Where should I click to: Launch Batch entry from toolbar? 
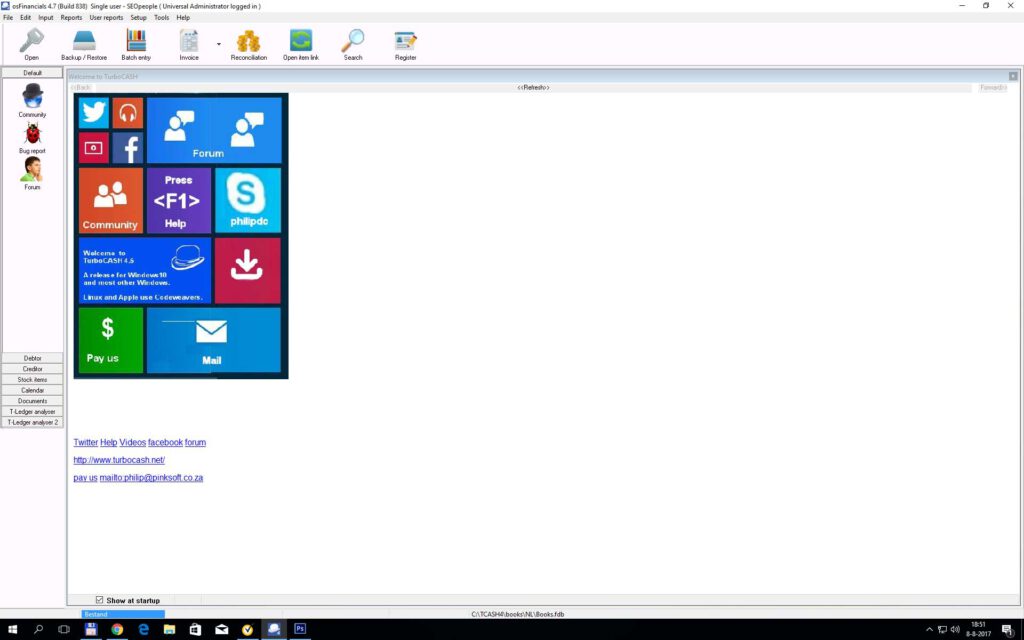tap(136, 44)
